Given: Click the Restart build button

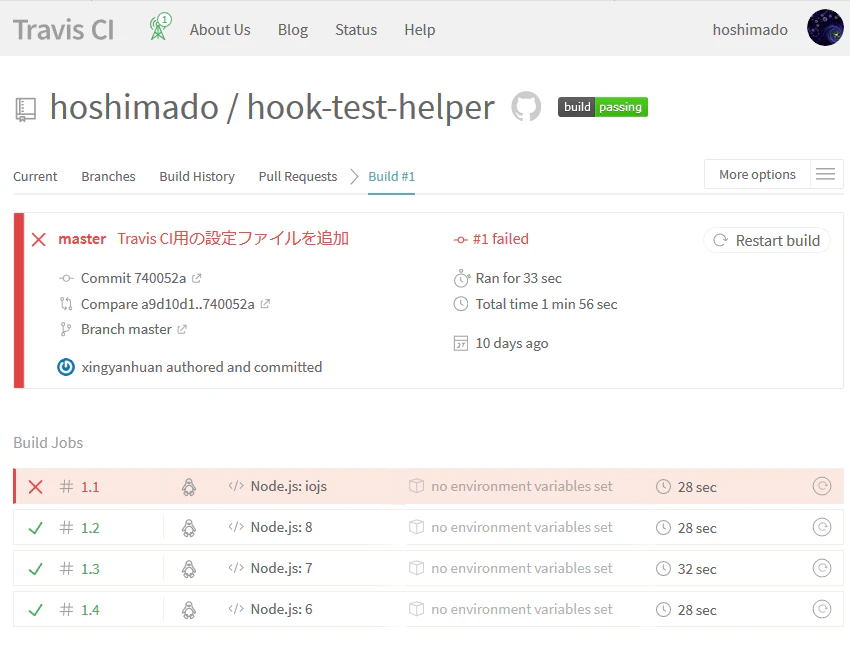Looking at the screenshot, I should point(767,240).
